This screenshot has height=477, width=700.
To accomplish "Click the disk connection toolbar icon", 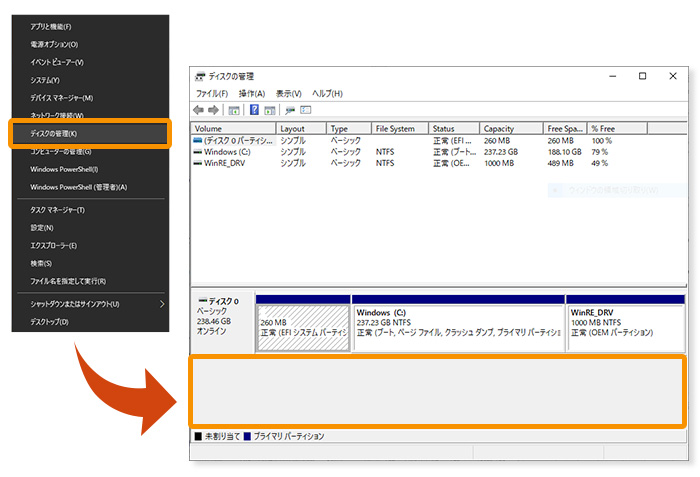I will coord(290,110).
